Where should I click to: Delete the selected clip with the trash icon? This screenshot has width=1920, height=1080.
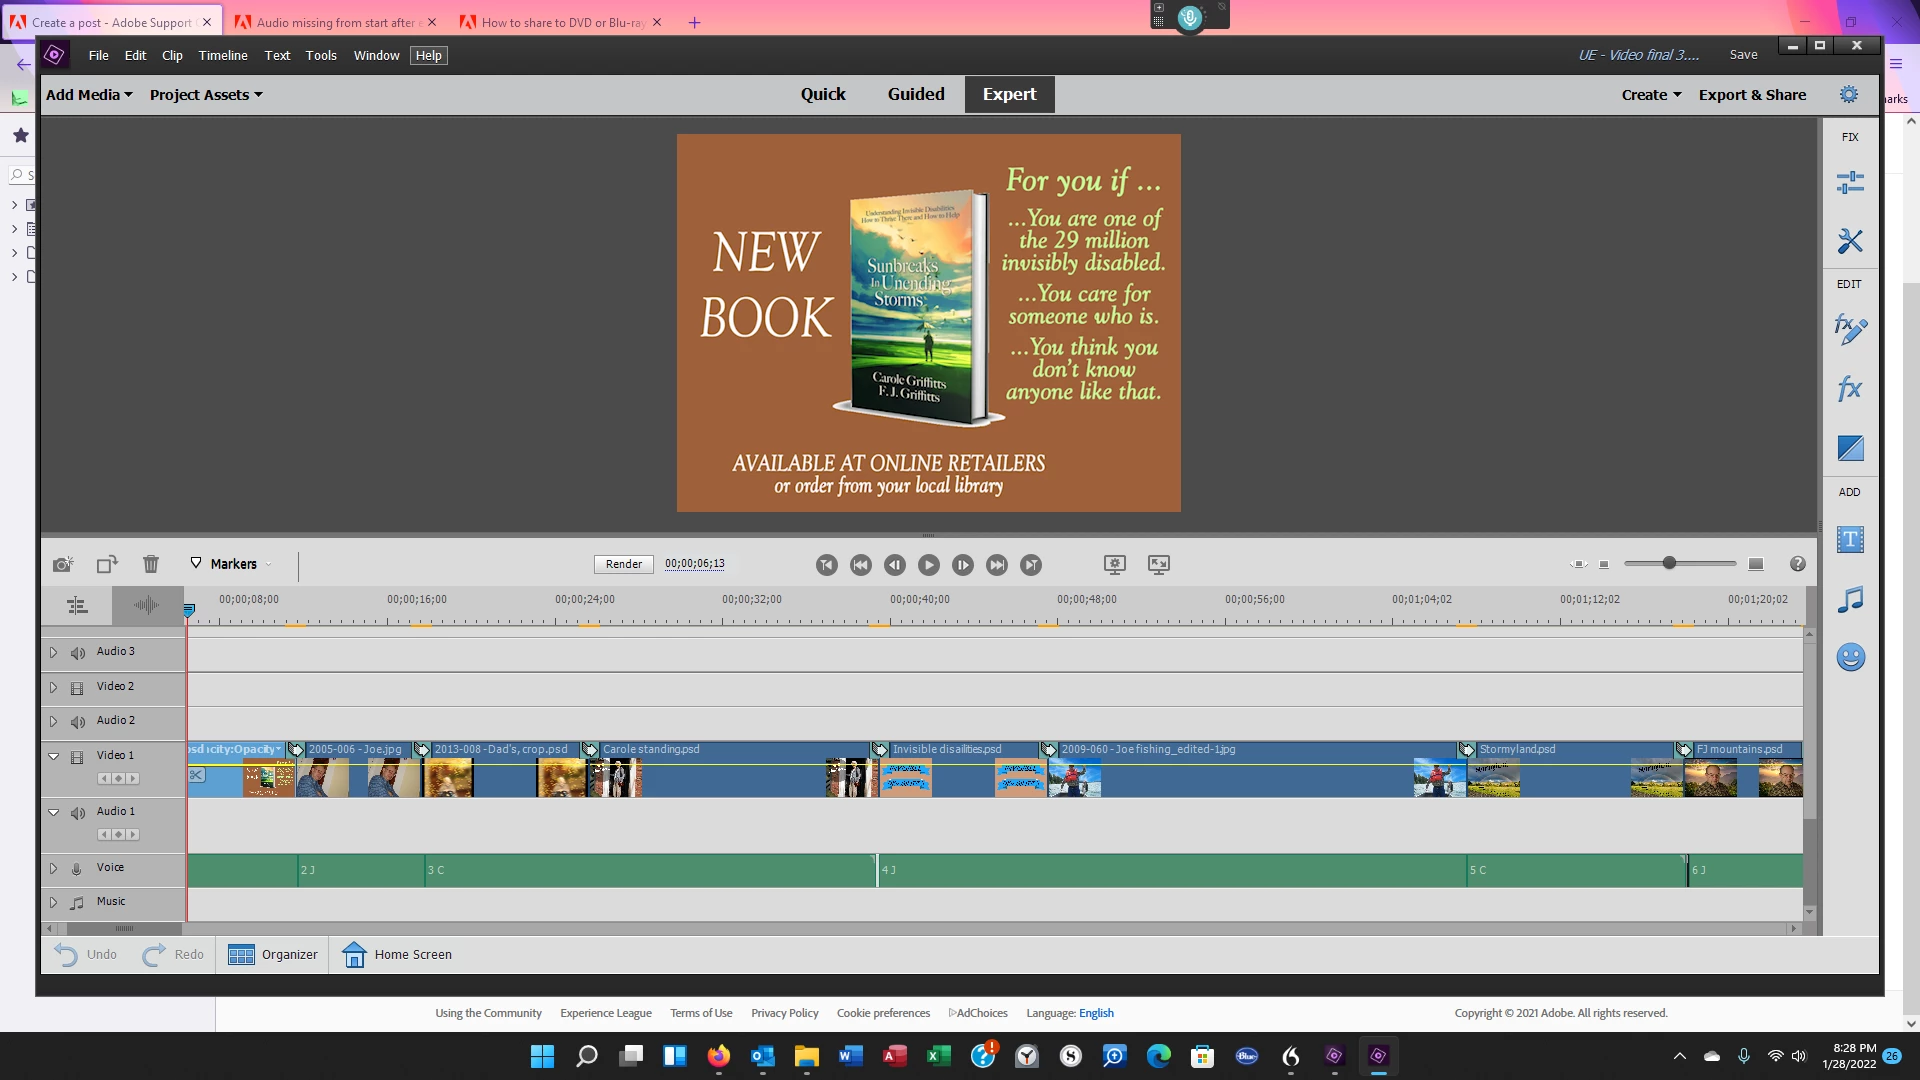coord(151,564)
